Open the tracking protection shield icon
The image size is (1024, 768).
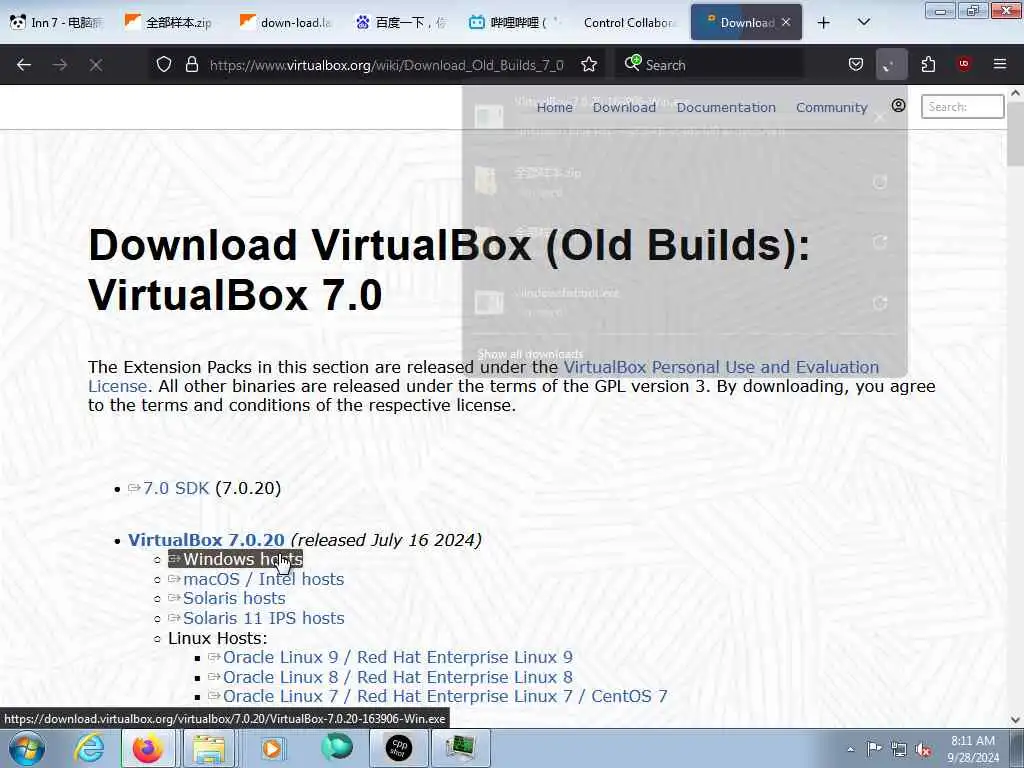(164, 64)
